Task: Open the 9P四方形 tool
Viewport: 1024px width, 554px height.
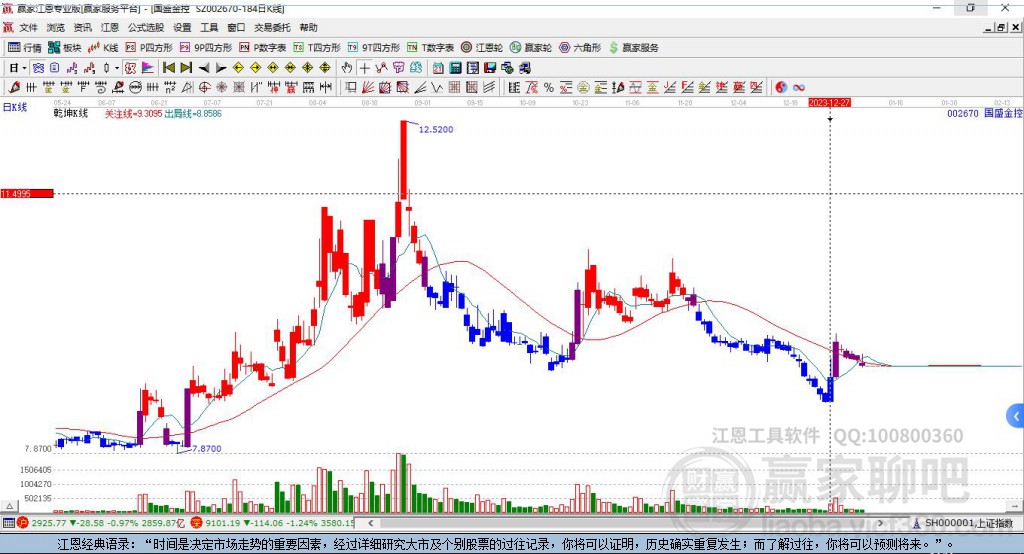Action: (x=206, y=48)
